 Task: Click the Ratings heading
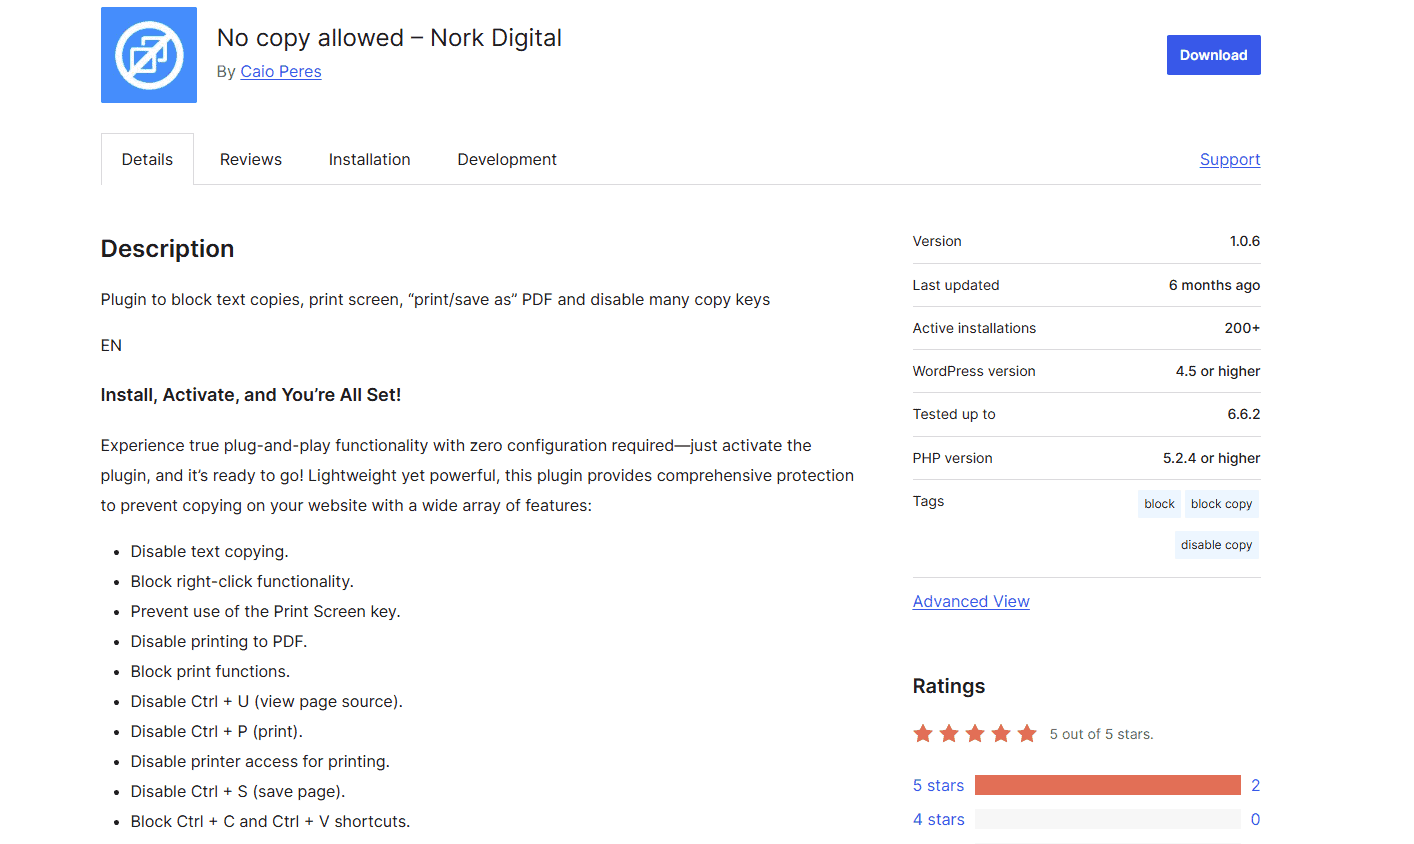tap(949, 686)
